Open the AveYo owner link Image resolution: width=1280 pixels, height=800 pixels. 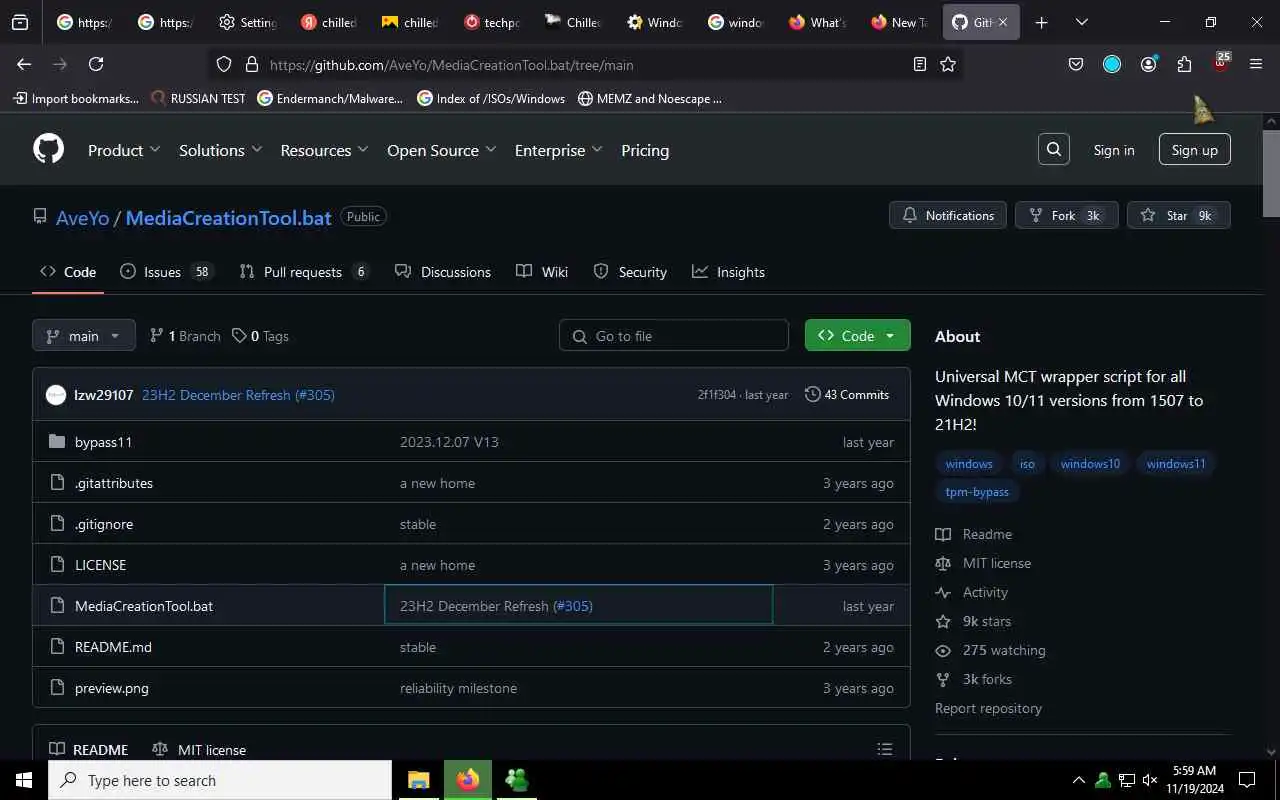(82, 217)
